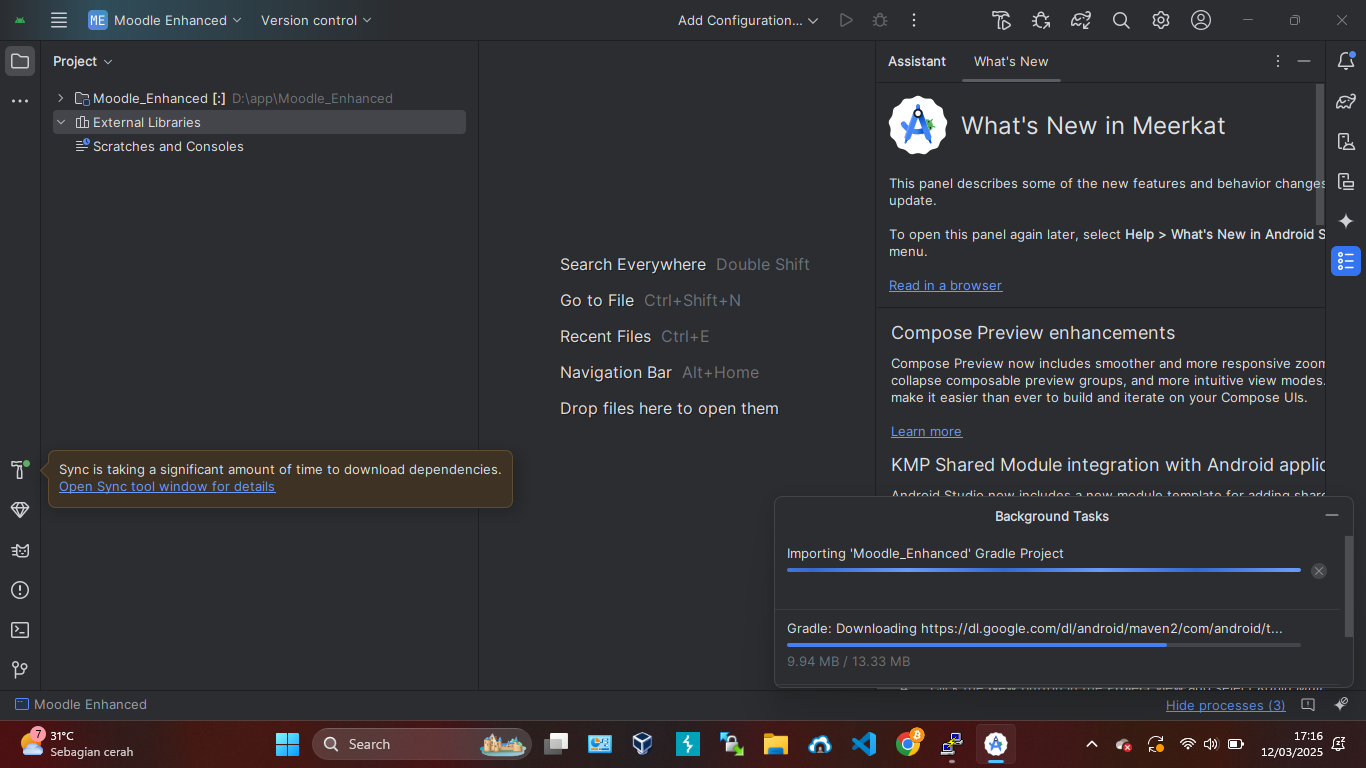Collapse the External Libraries tree node arrow

[61, 122]
